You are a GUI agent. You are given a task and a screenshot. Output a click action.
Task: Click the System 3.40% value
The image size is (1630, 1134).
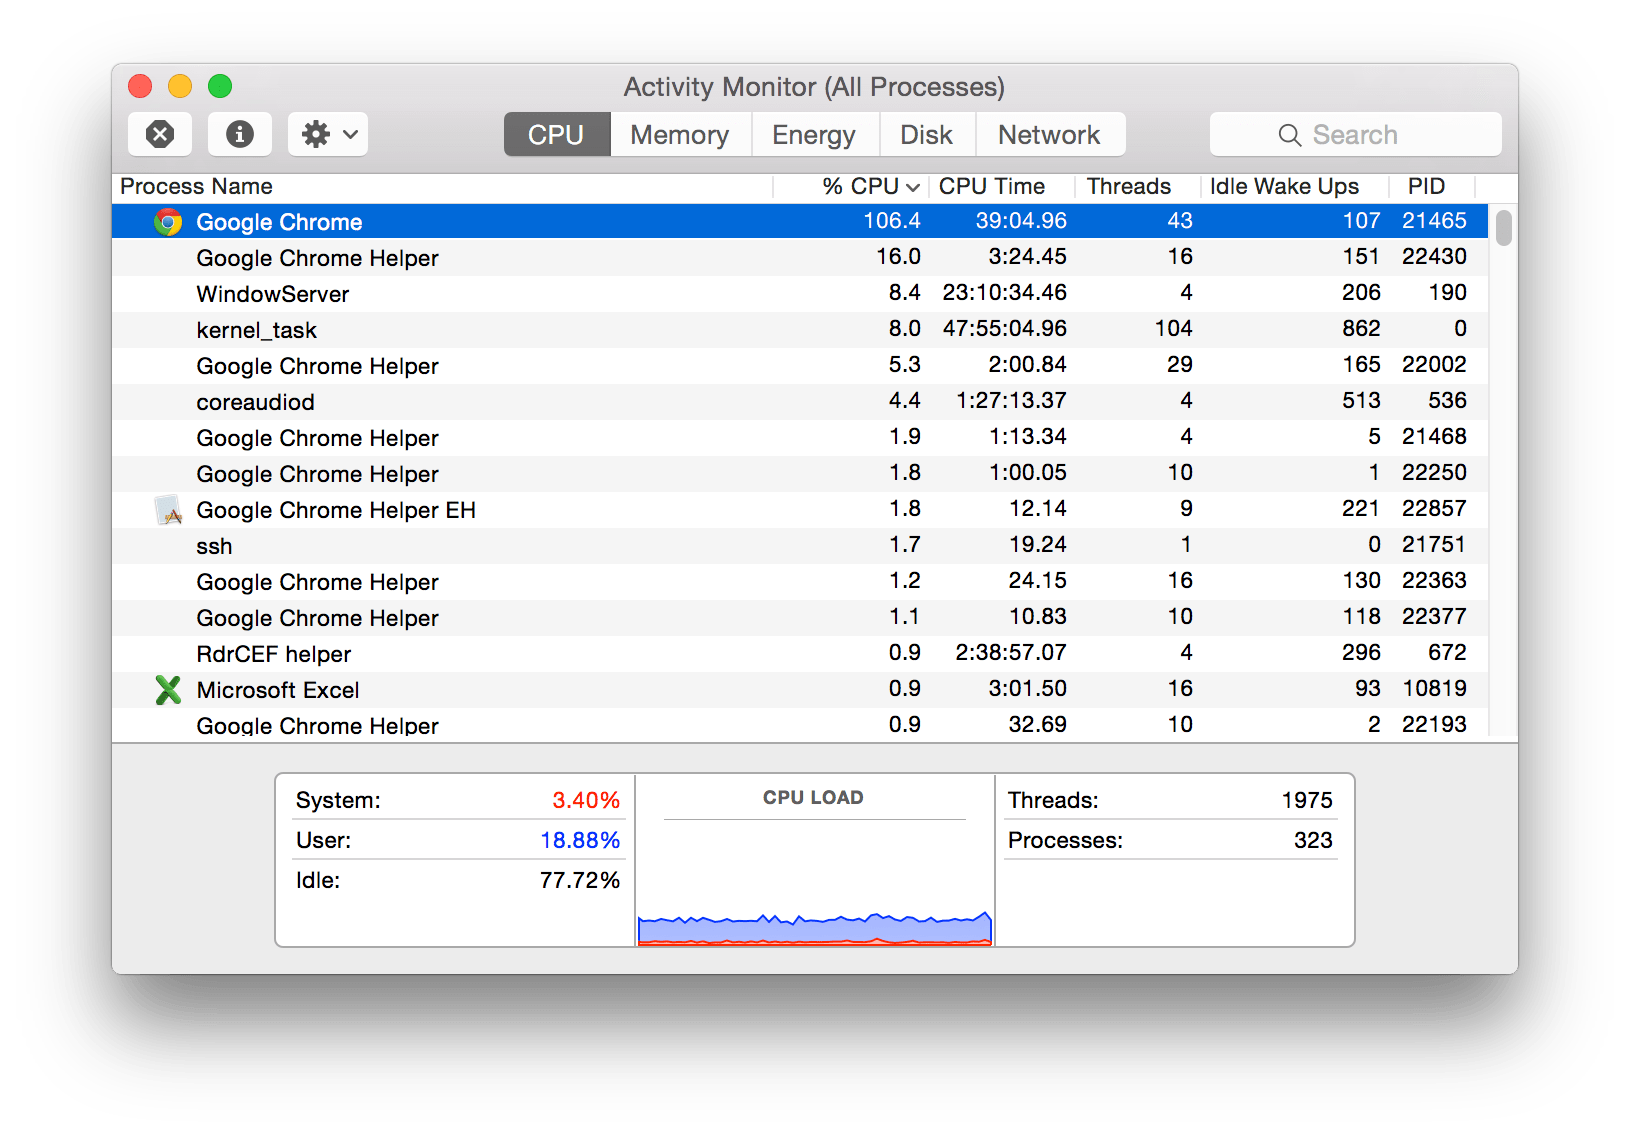[586, 801]
